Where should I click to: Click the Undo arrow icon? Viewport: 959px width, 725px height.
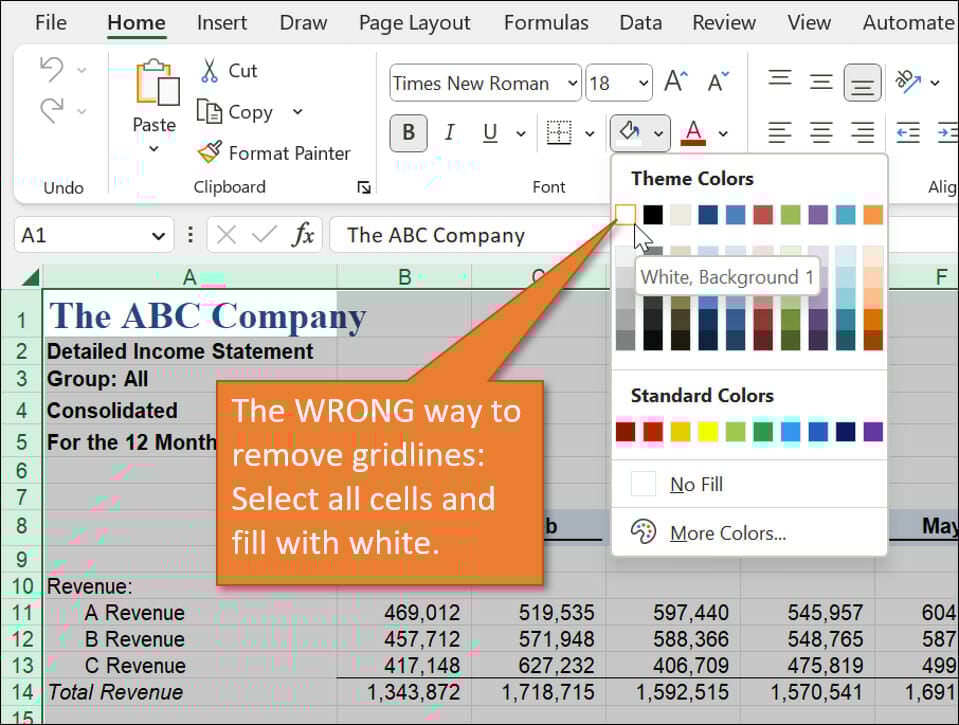click(x=51, y=70)
